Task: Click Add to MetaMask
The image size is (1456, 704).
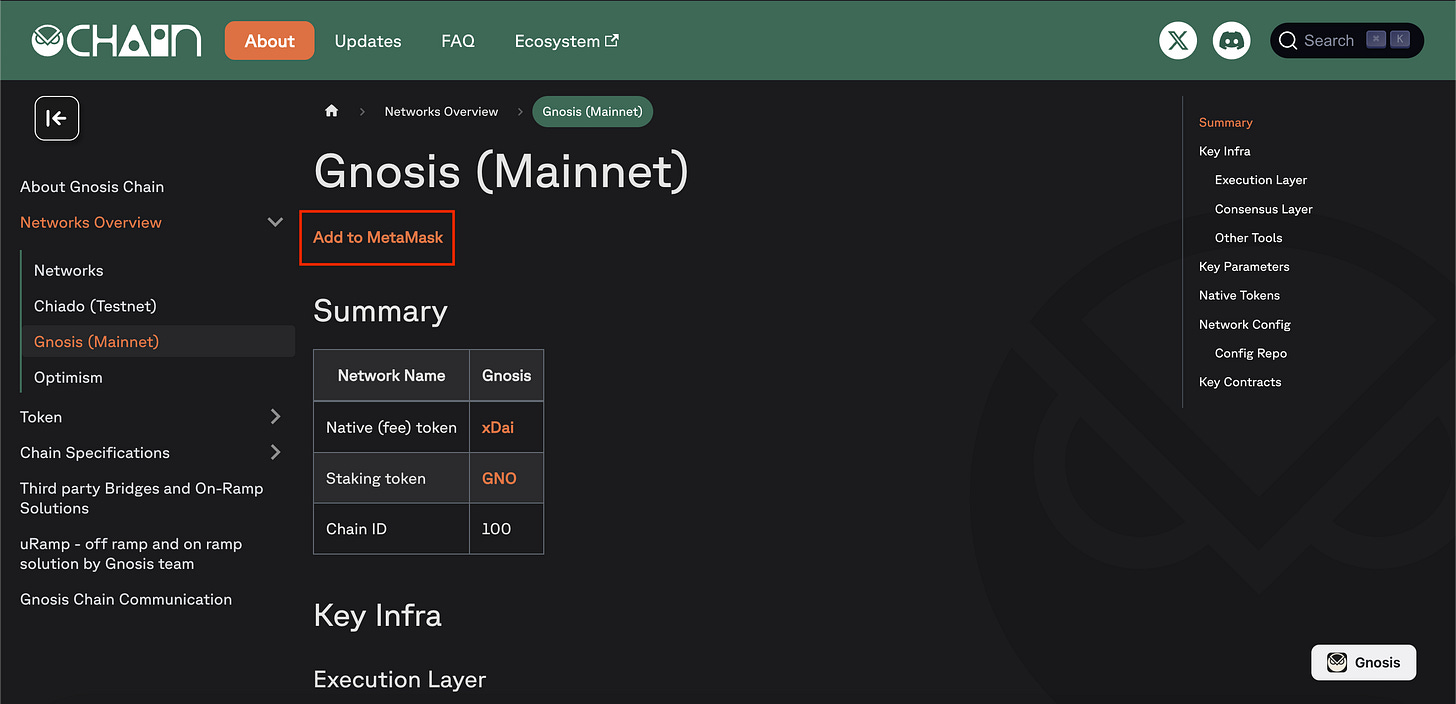Action: (x=377, y=238)
